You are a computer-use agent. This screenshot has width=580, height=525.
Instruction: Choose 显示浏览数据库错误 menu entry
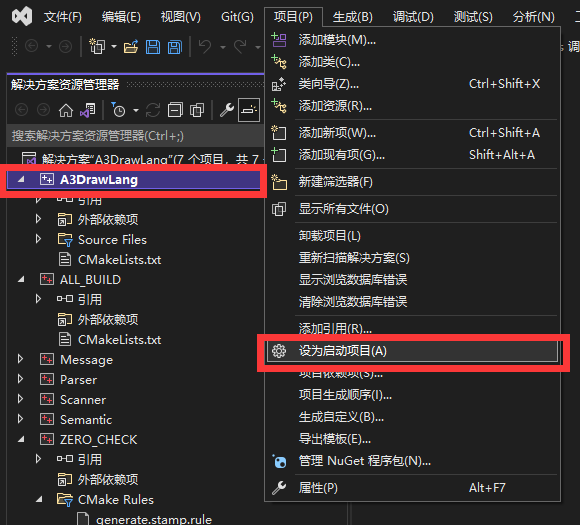[x=412, y=280]
